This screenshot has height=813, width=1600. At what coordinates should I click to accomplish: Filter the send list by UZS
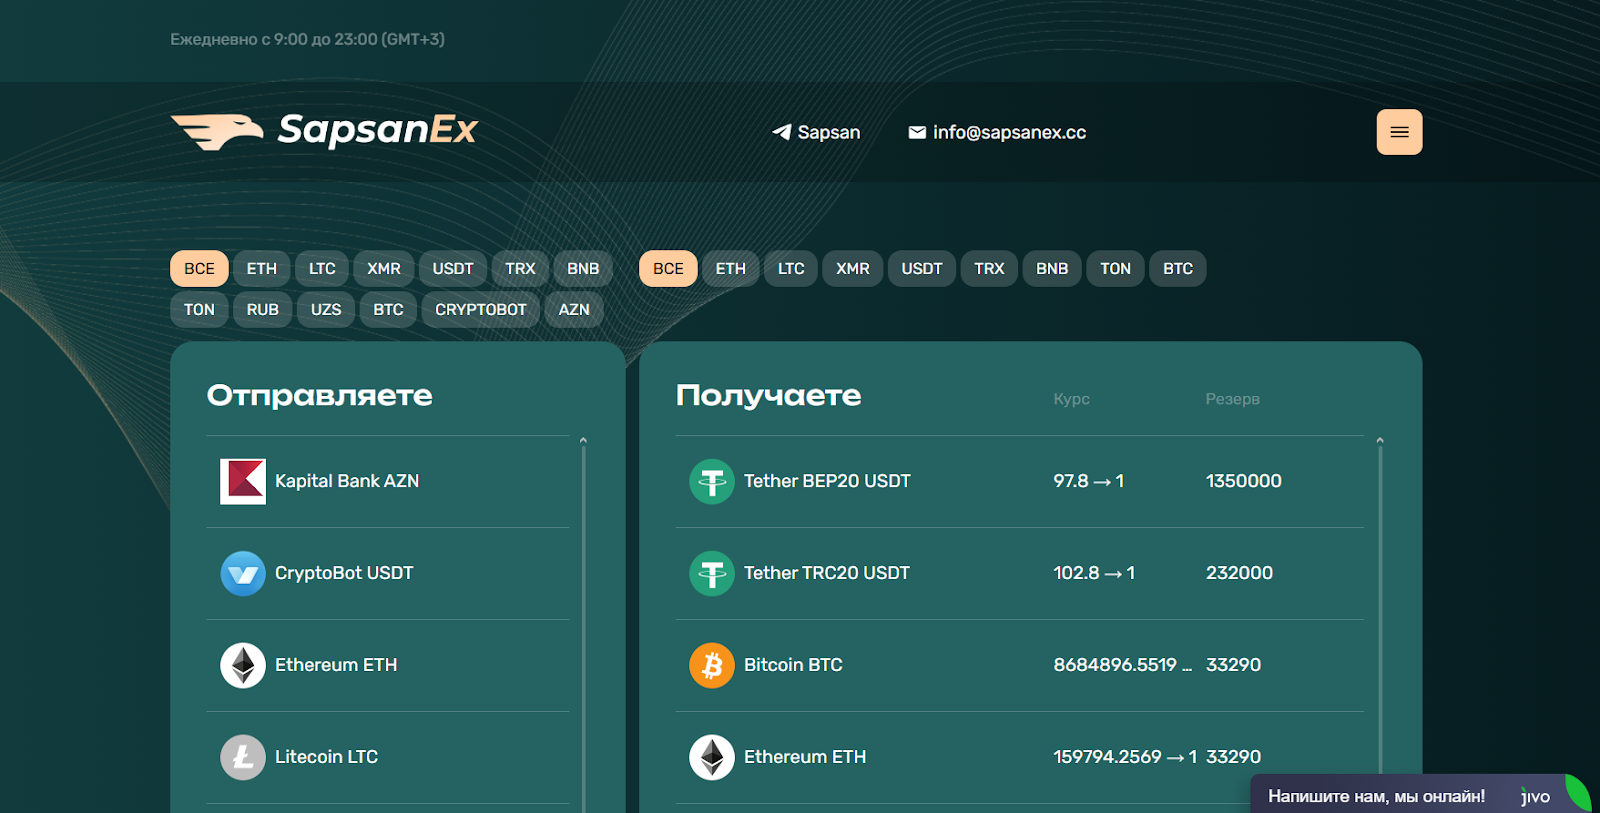326,309
